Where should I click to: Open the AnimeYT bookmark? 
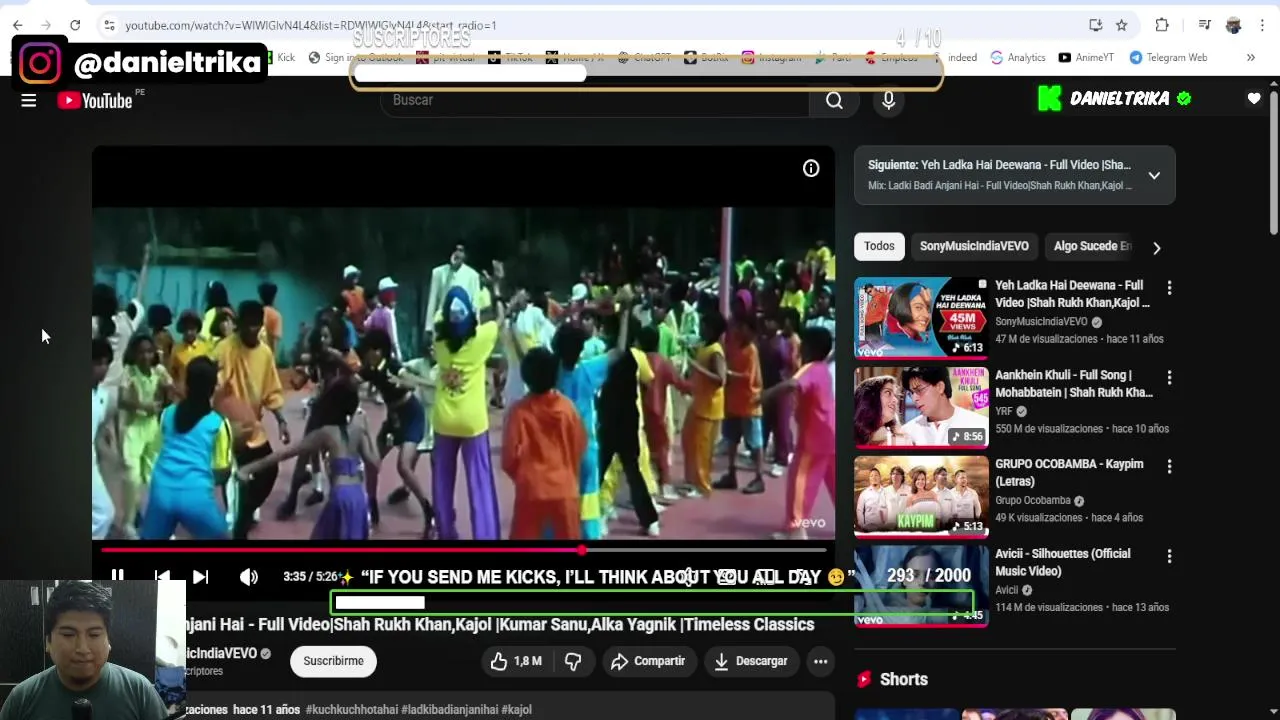pos(1086,58)
